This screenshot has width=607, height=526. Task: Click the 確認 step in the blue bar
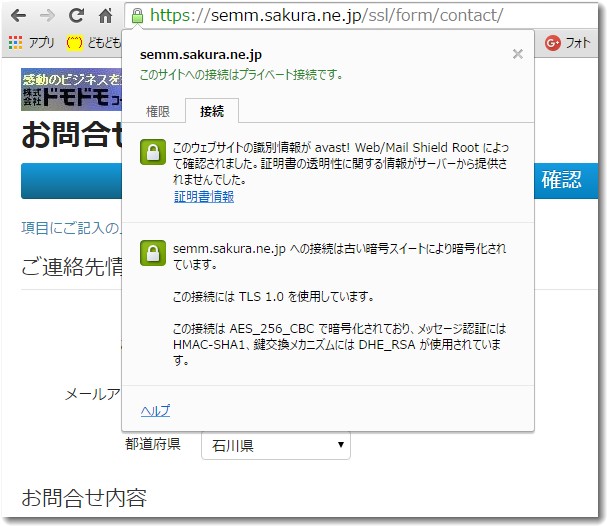point(561,180)
